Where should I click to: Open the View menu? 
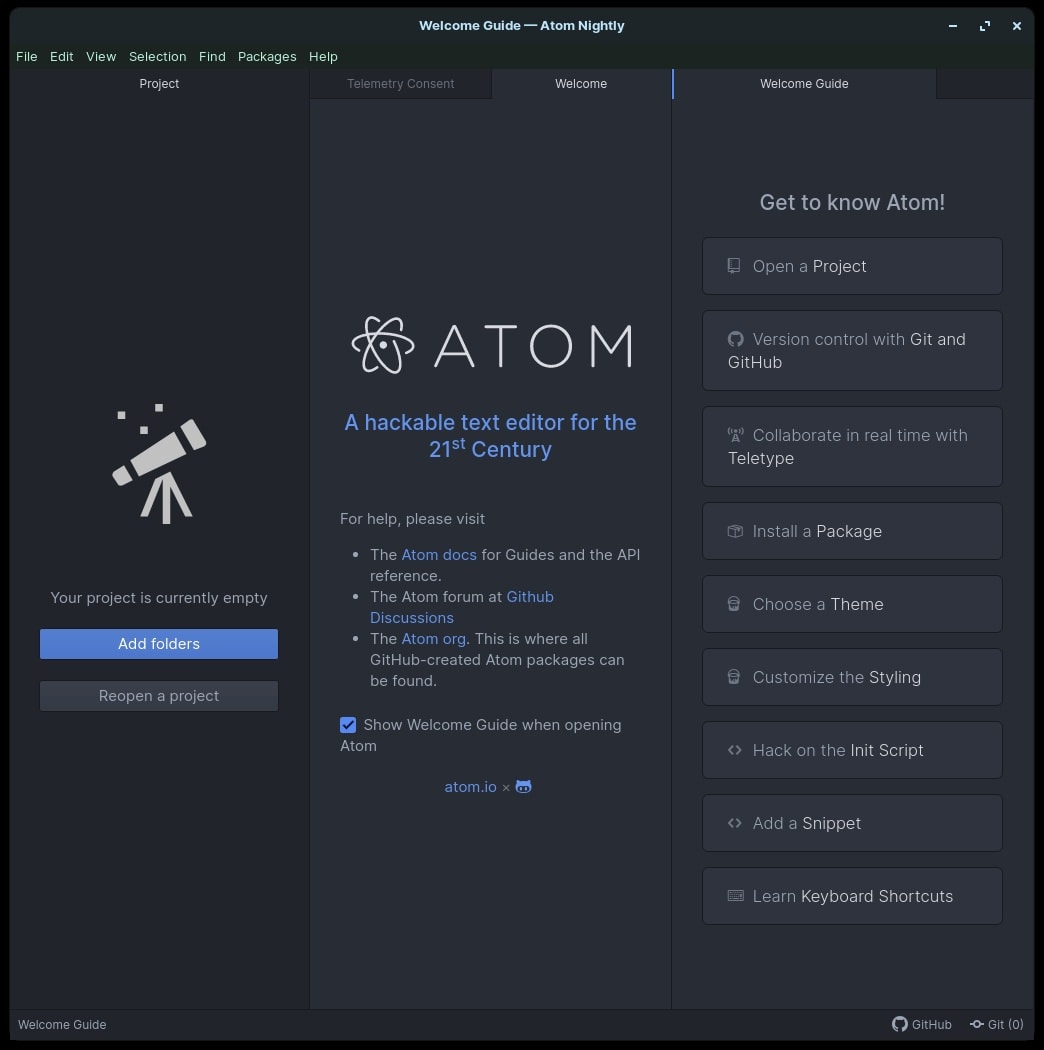coord(101,56)
